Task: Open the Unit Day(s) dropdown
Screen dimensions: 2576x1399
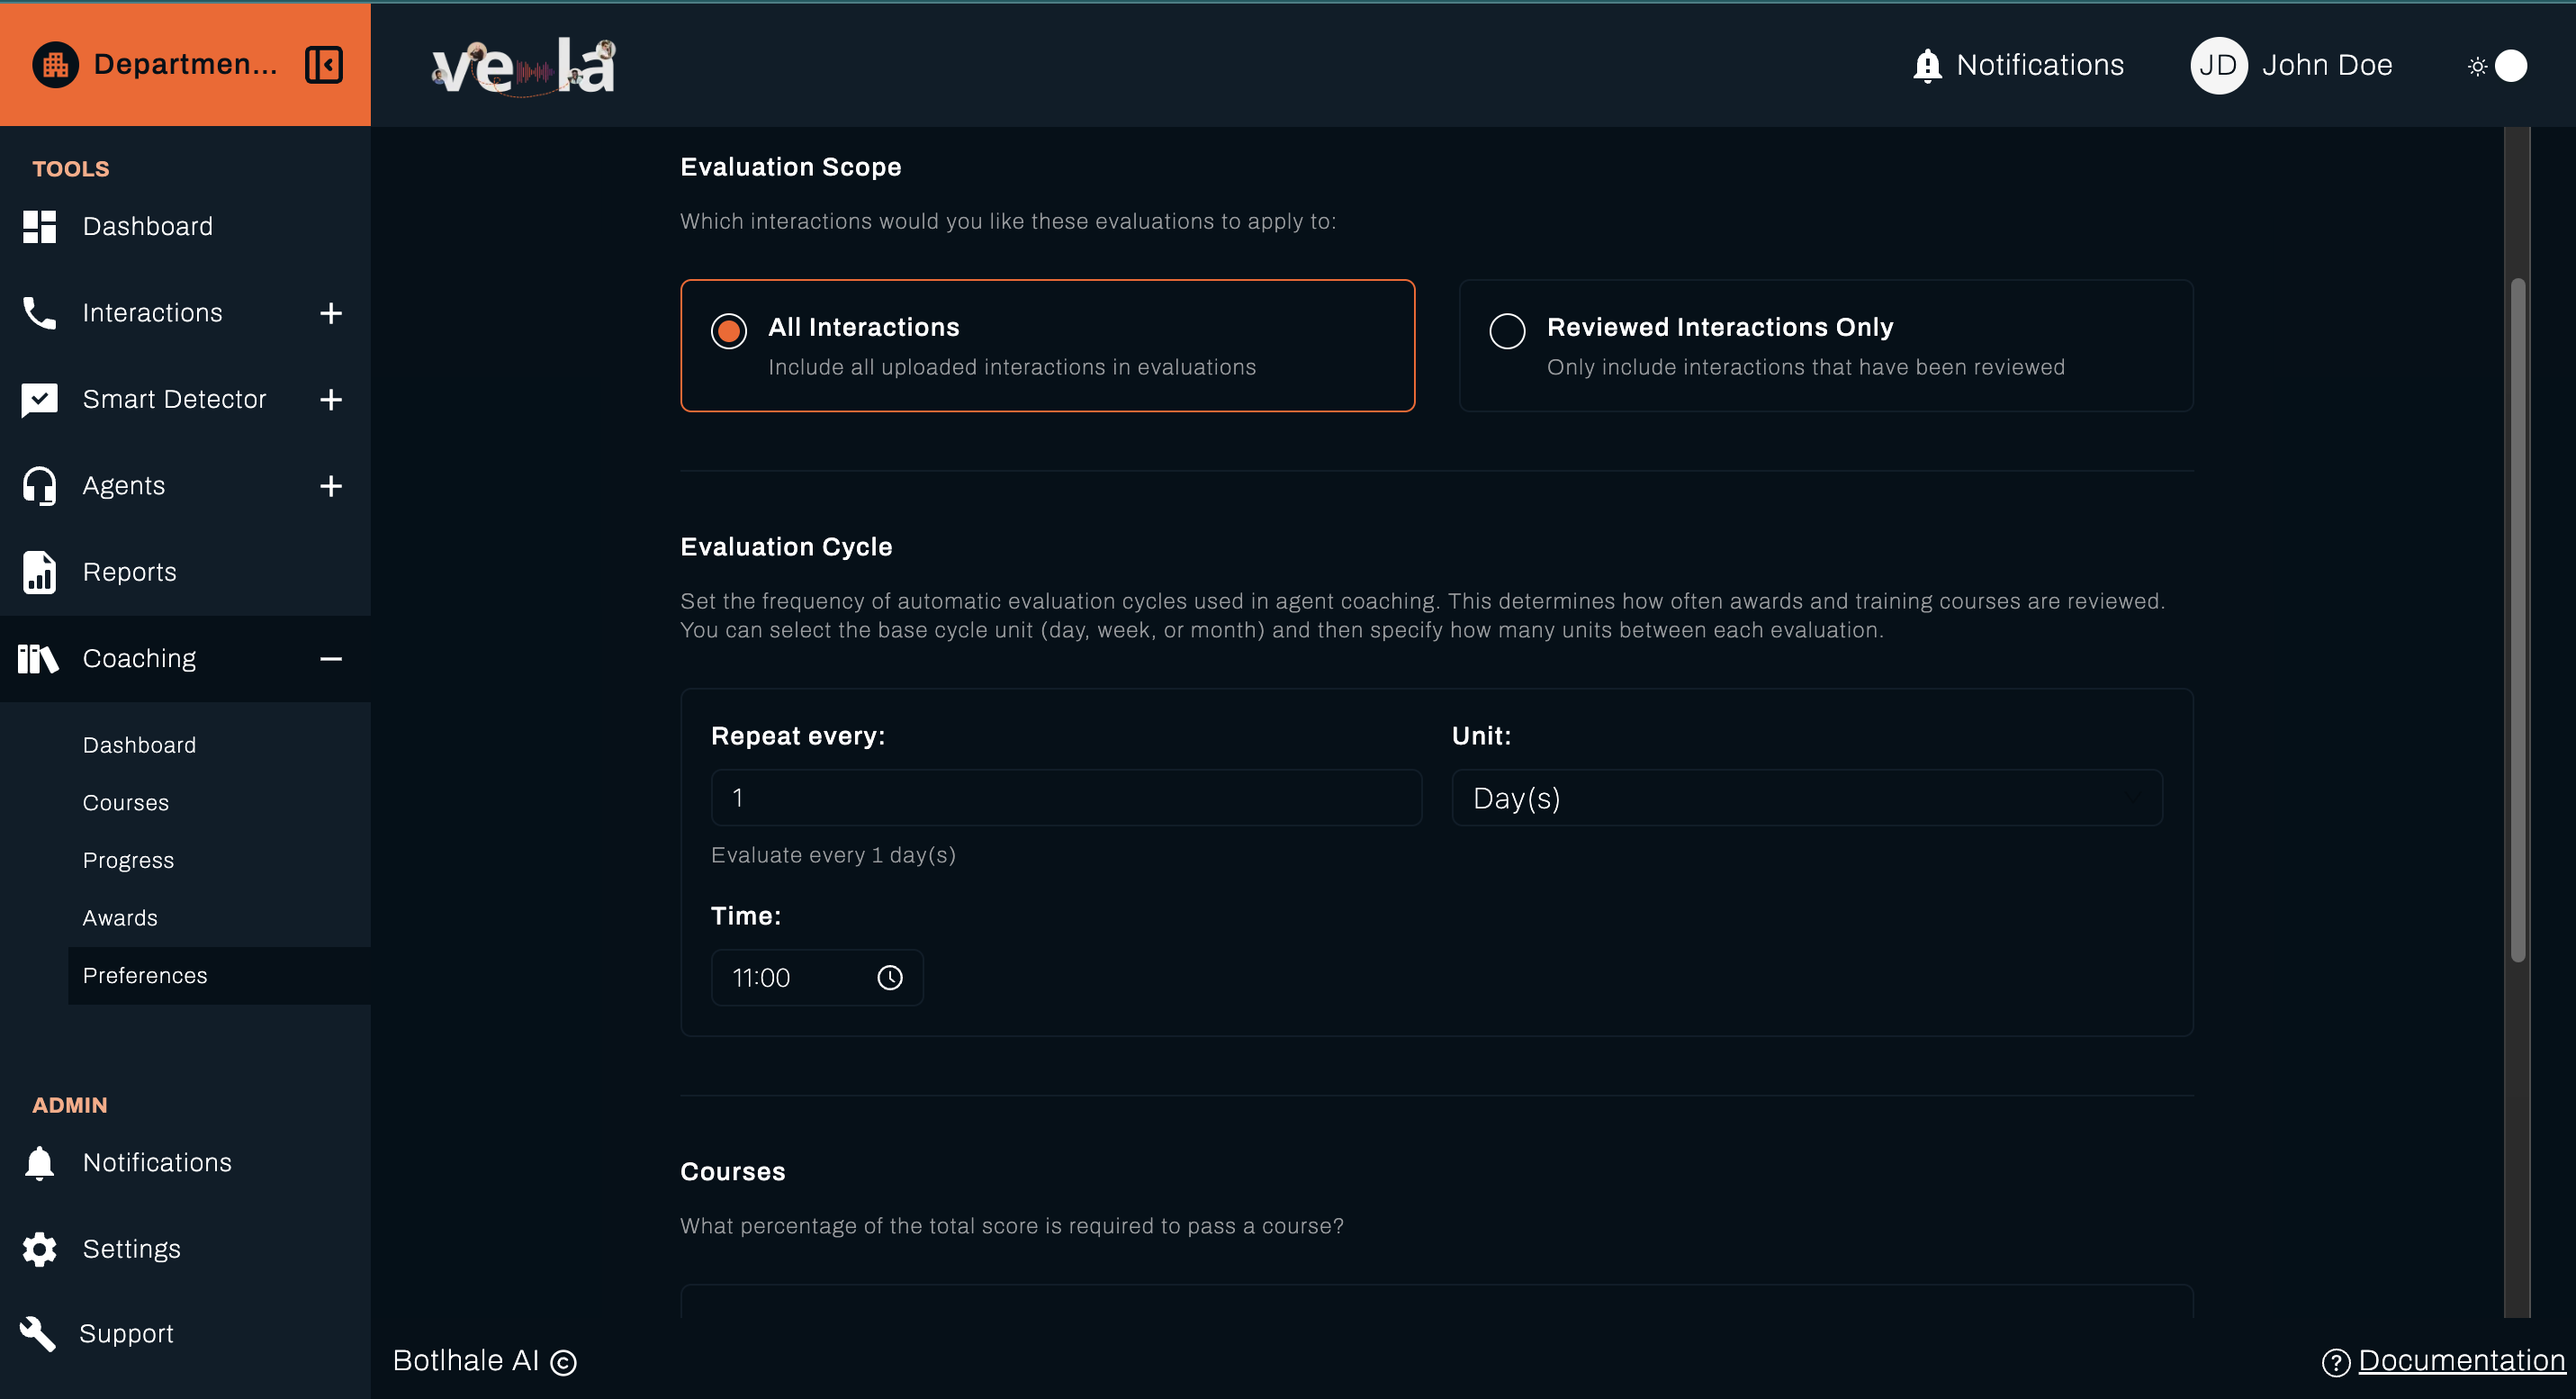Action: 1805,797
